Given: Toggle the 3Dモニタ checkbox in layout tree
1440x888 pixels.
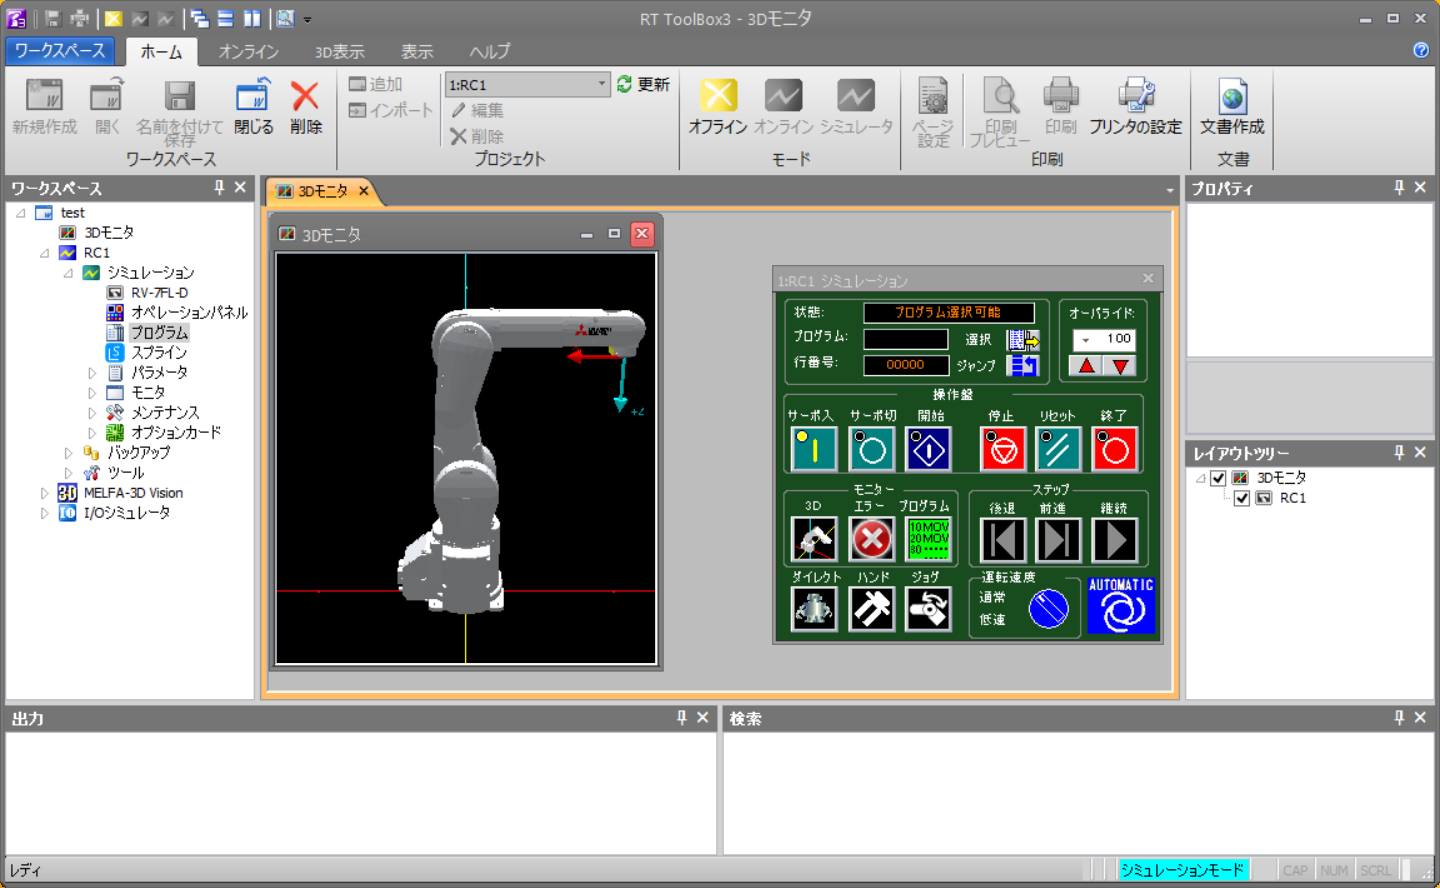Looking at the screenshot, I should [x=1218, y=478].
